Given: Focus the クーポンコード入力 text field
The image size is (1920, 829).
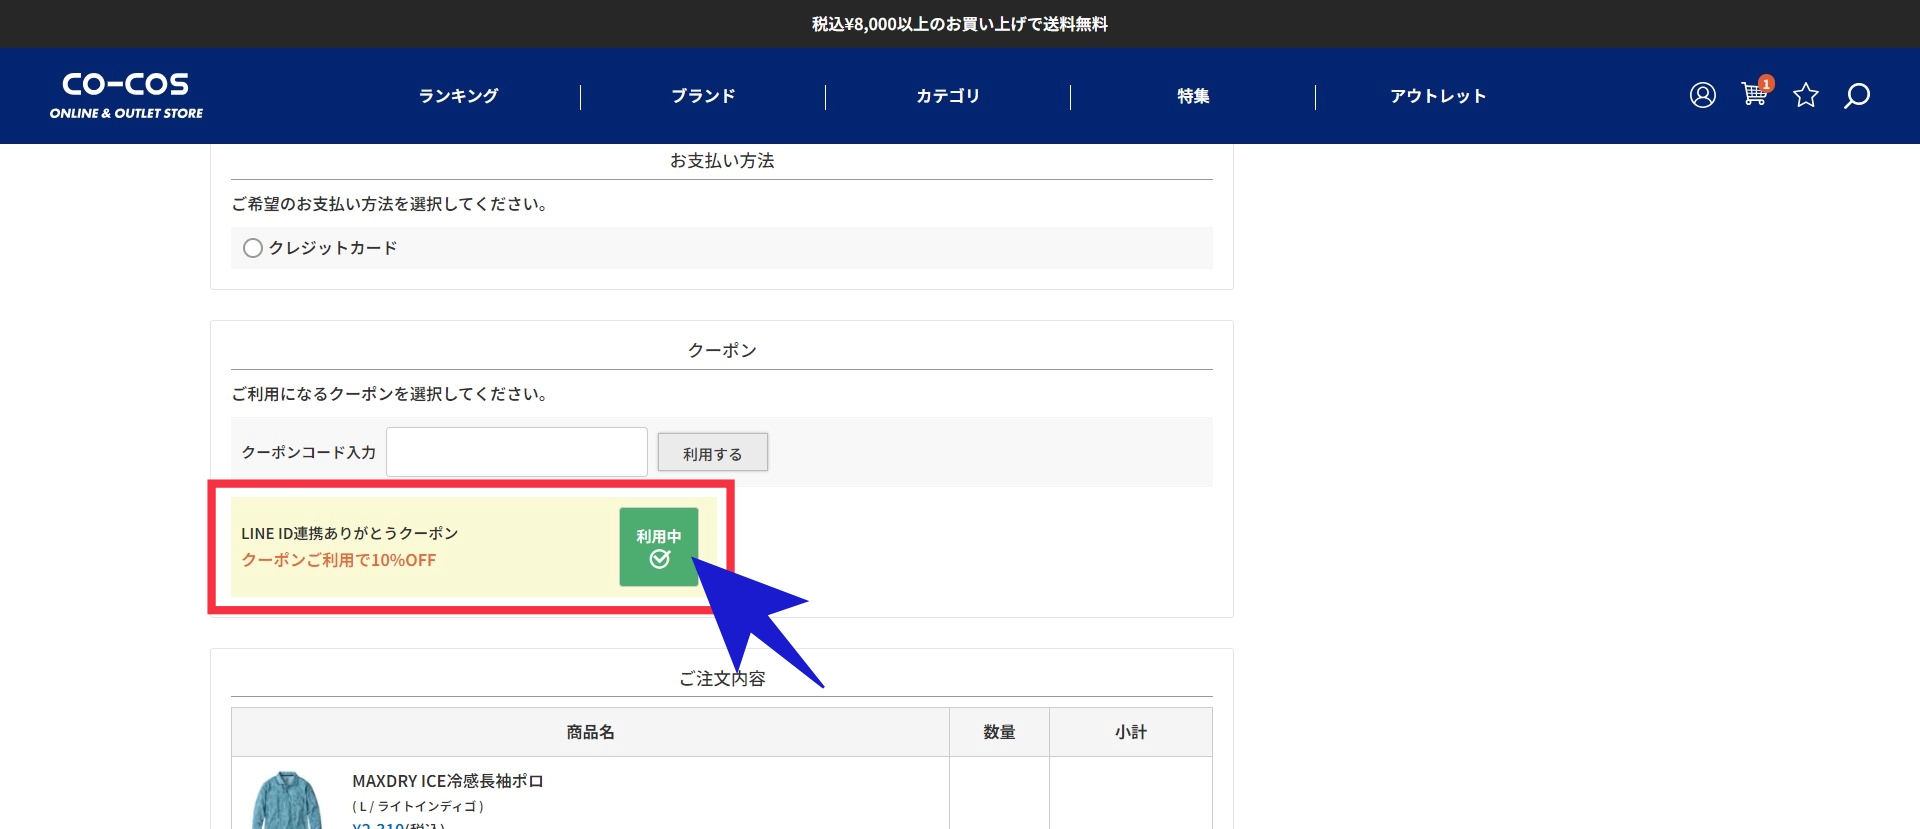Looking at the screenshot, I should [x=516, y=452].
